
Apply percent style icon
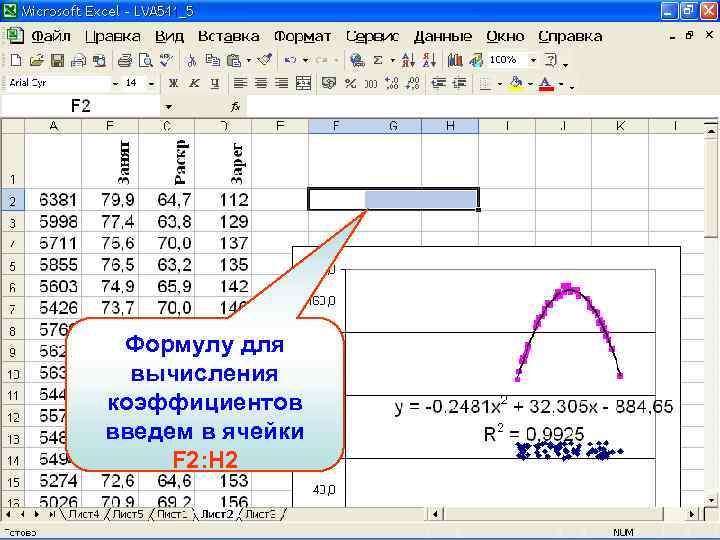[350, 83]
